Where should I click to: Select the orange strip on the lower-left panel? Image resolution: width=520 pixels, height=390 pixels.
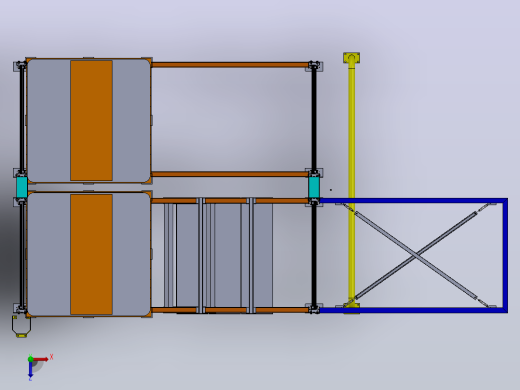(91, 254)
